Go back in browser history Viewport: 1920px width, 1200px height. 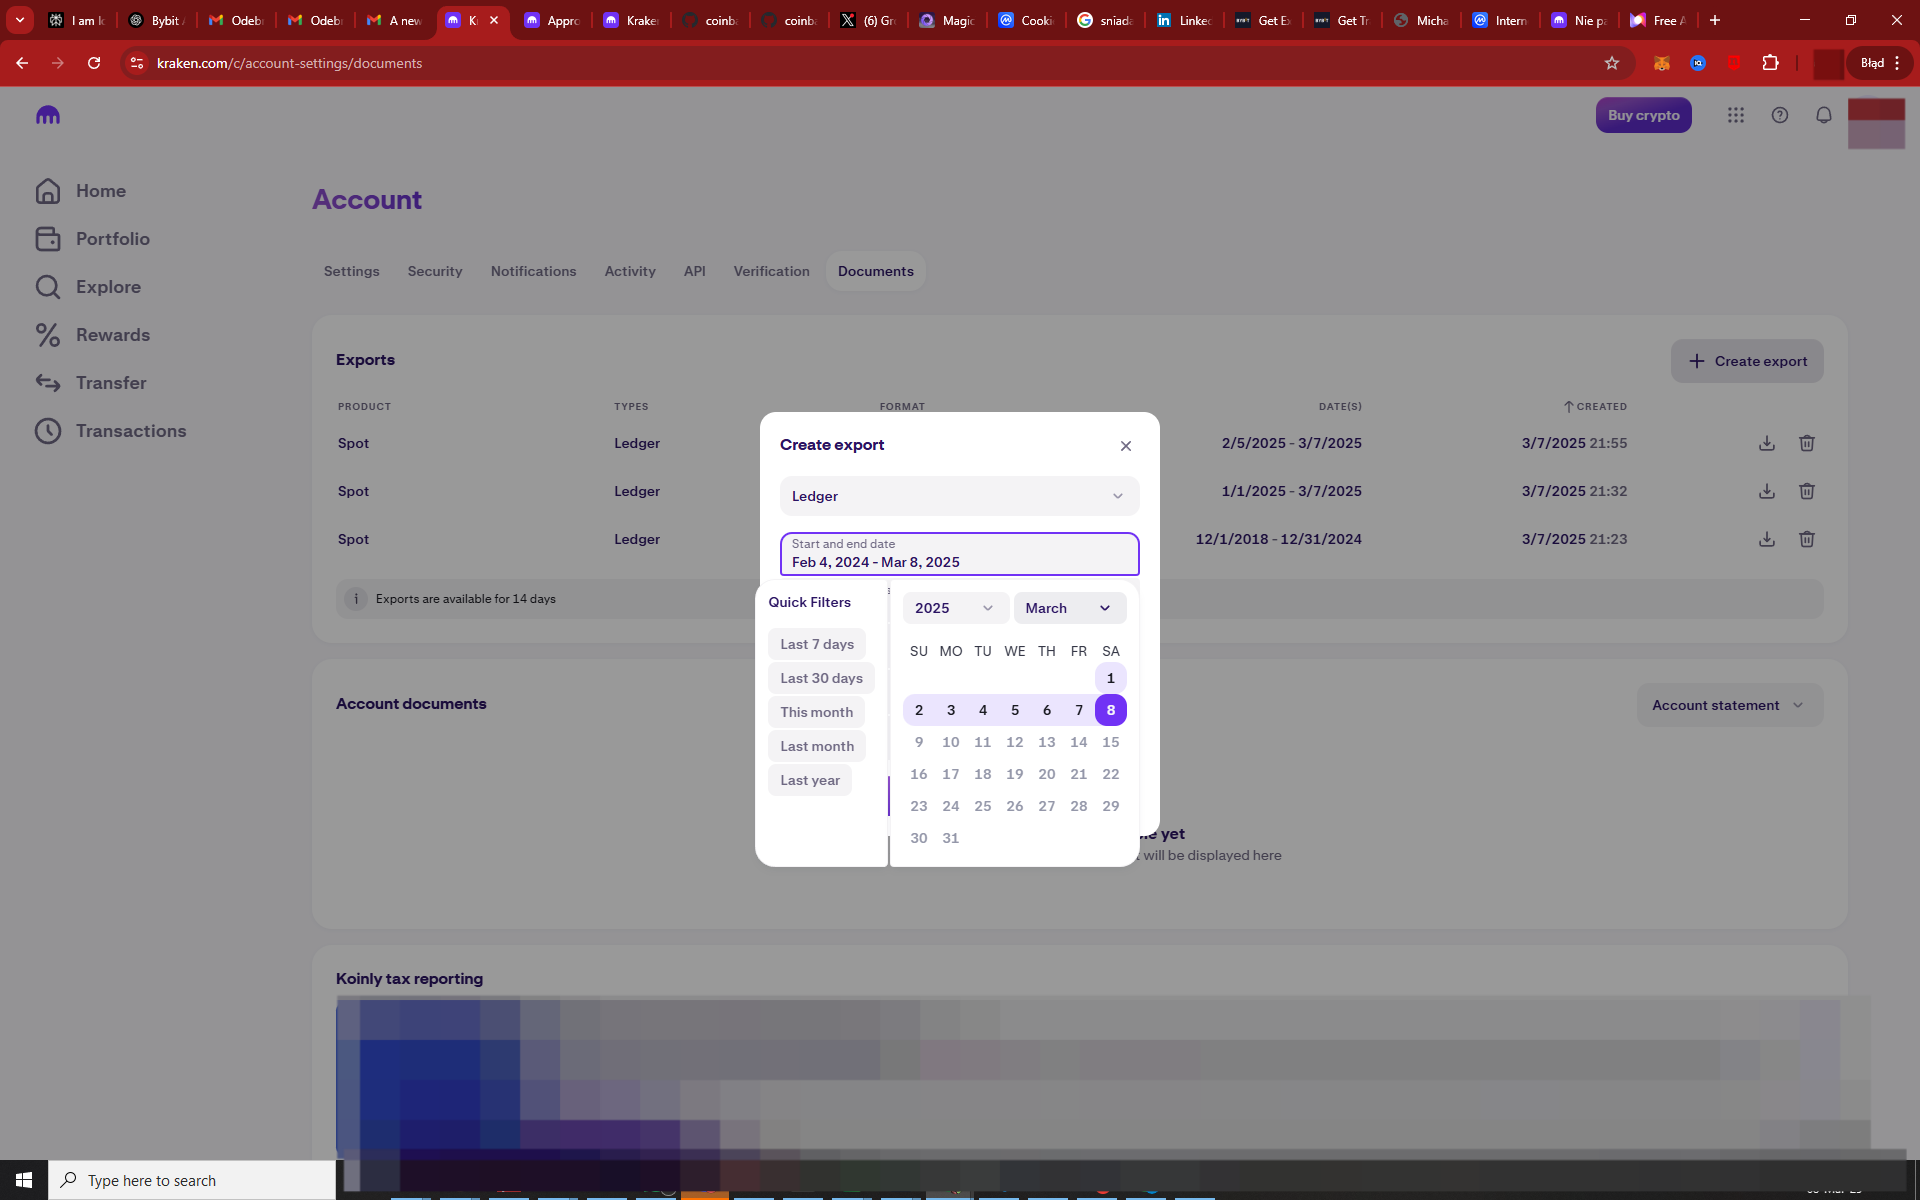pos(22,63)
